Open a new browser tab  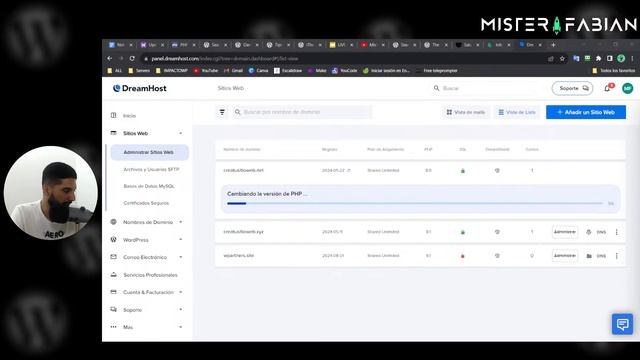(x=553, y=45)
